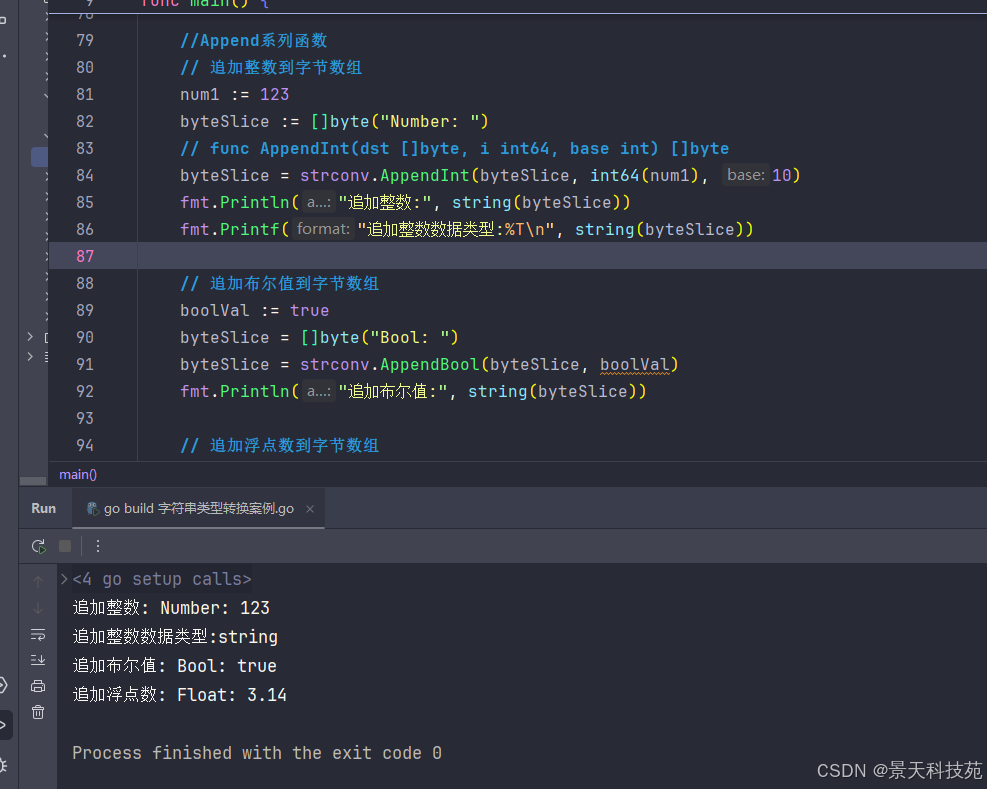The height and width of the screenshot is (789, 987).
Task: Click the down arrow in console gutter
Action: (x=38, y=608)
